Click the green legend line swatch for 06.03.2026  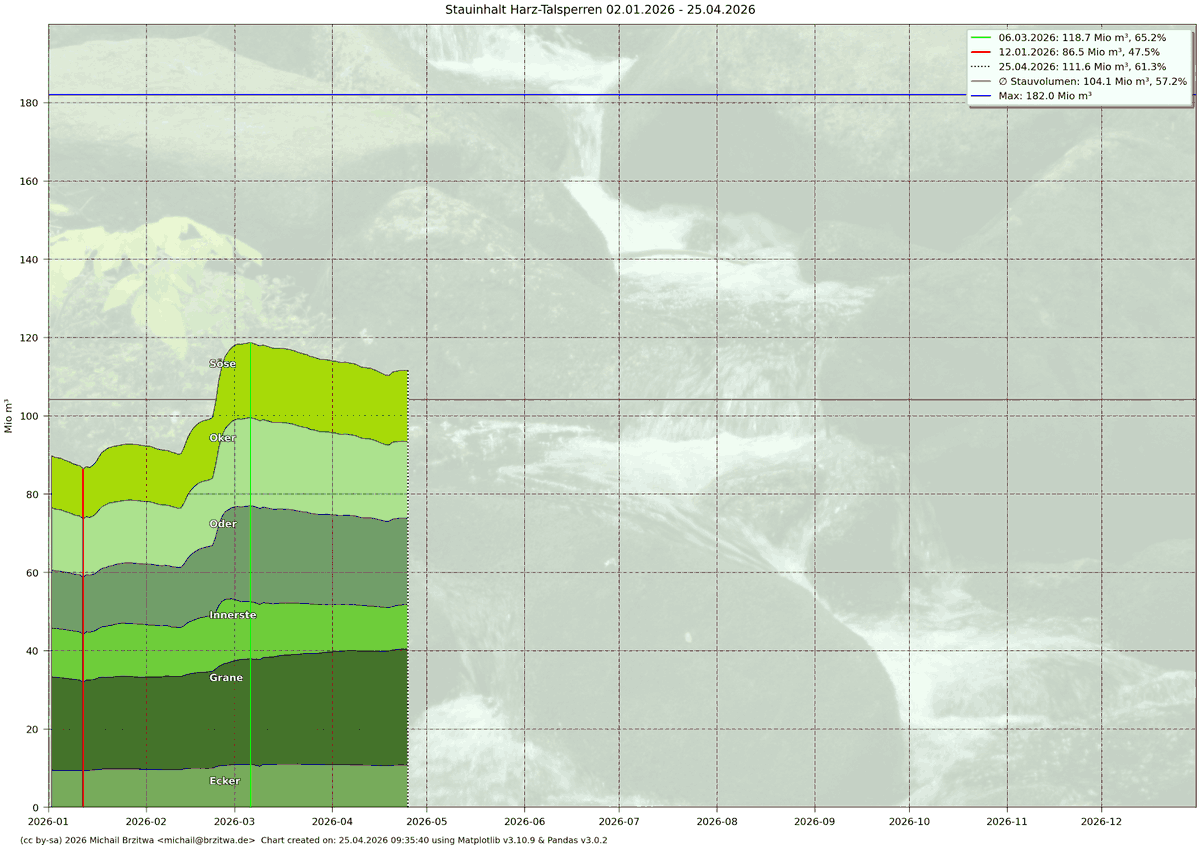coord(981,37)
